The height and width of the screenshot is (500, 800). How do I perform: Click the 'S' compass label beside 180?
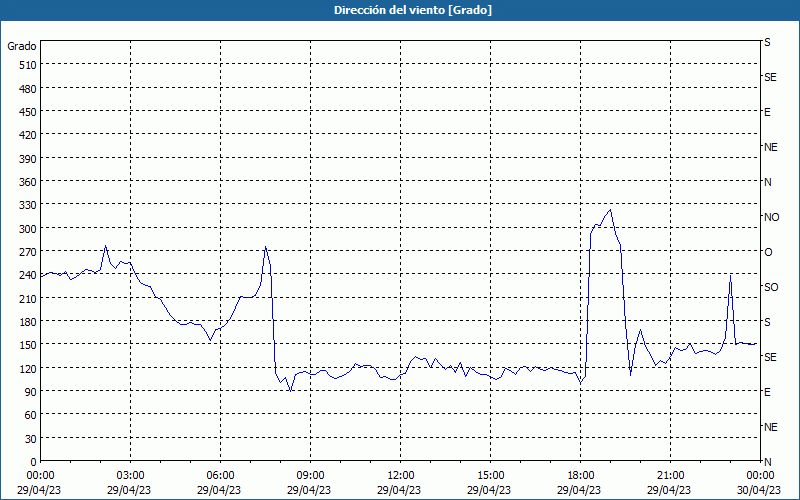(767, 322)
